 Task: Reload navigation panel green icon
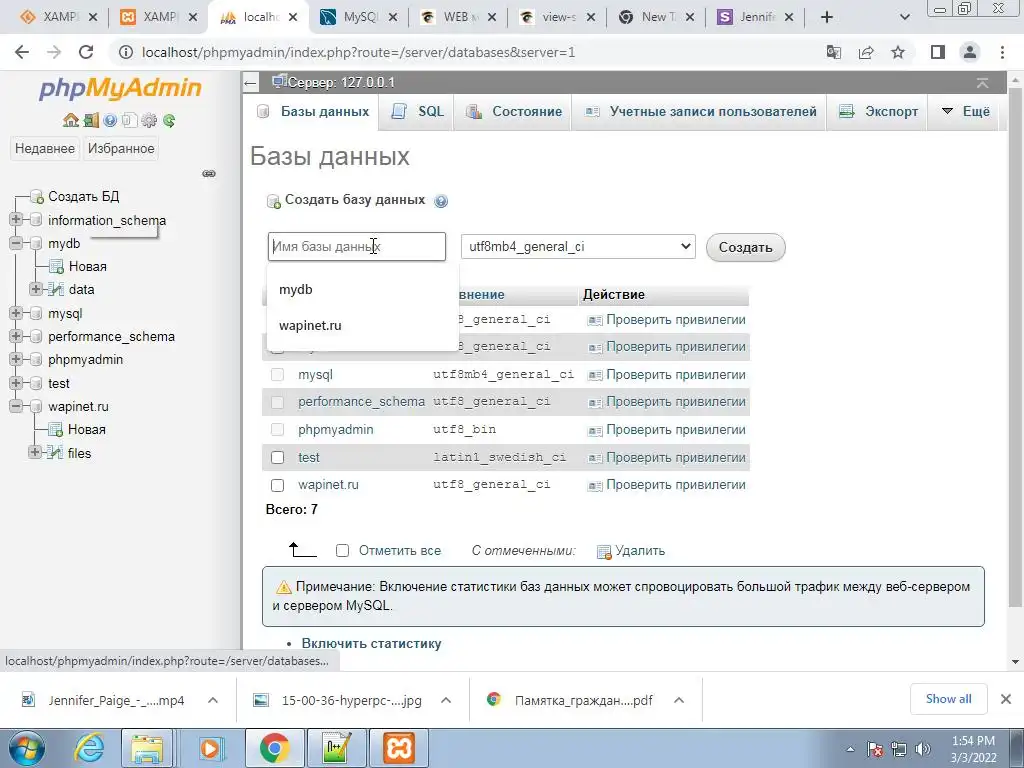tap(169, 120)
